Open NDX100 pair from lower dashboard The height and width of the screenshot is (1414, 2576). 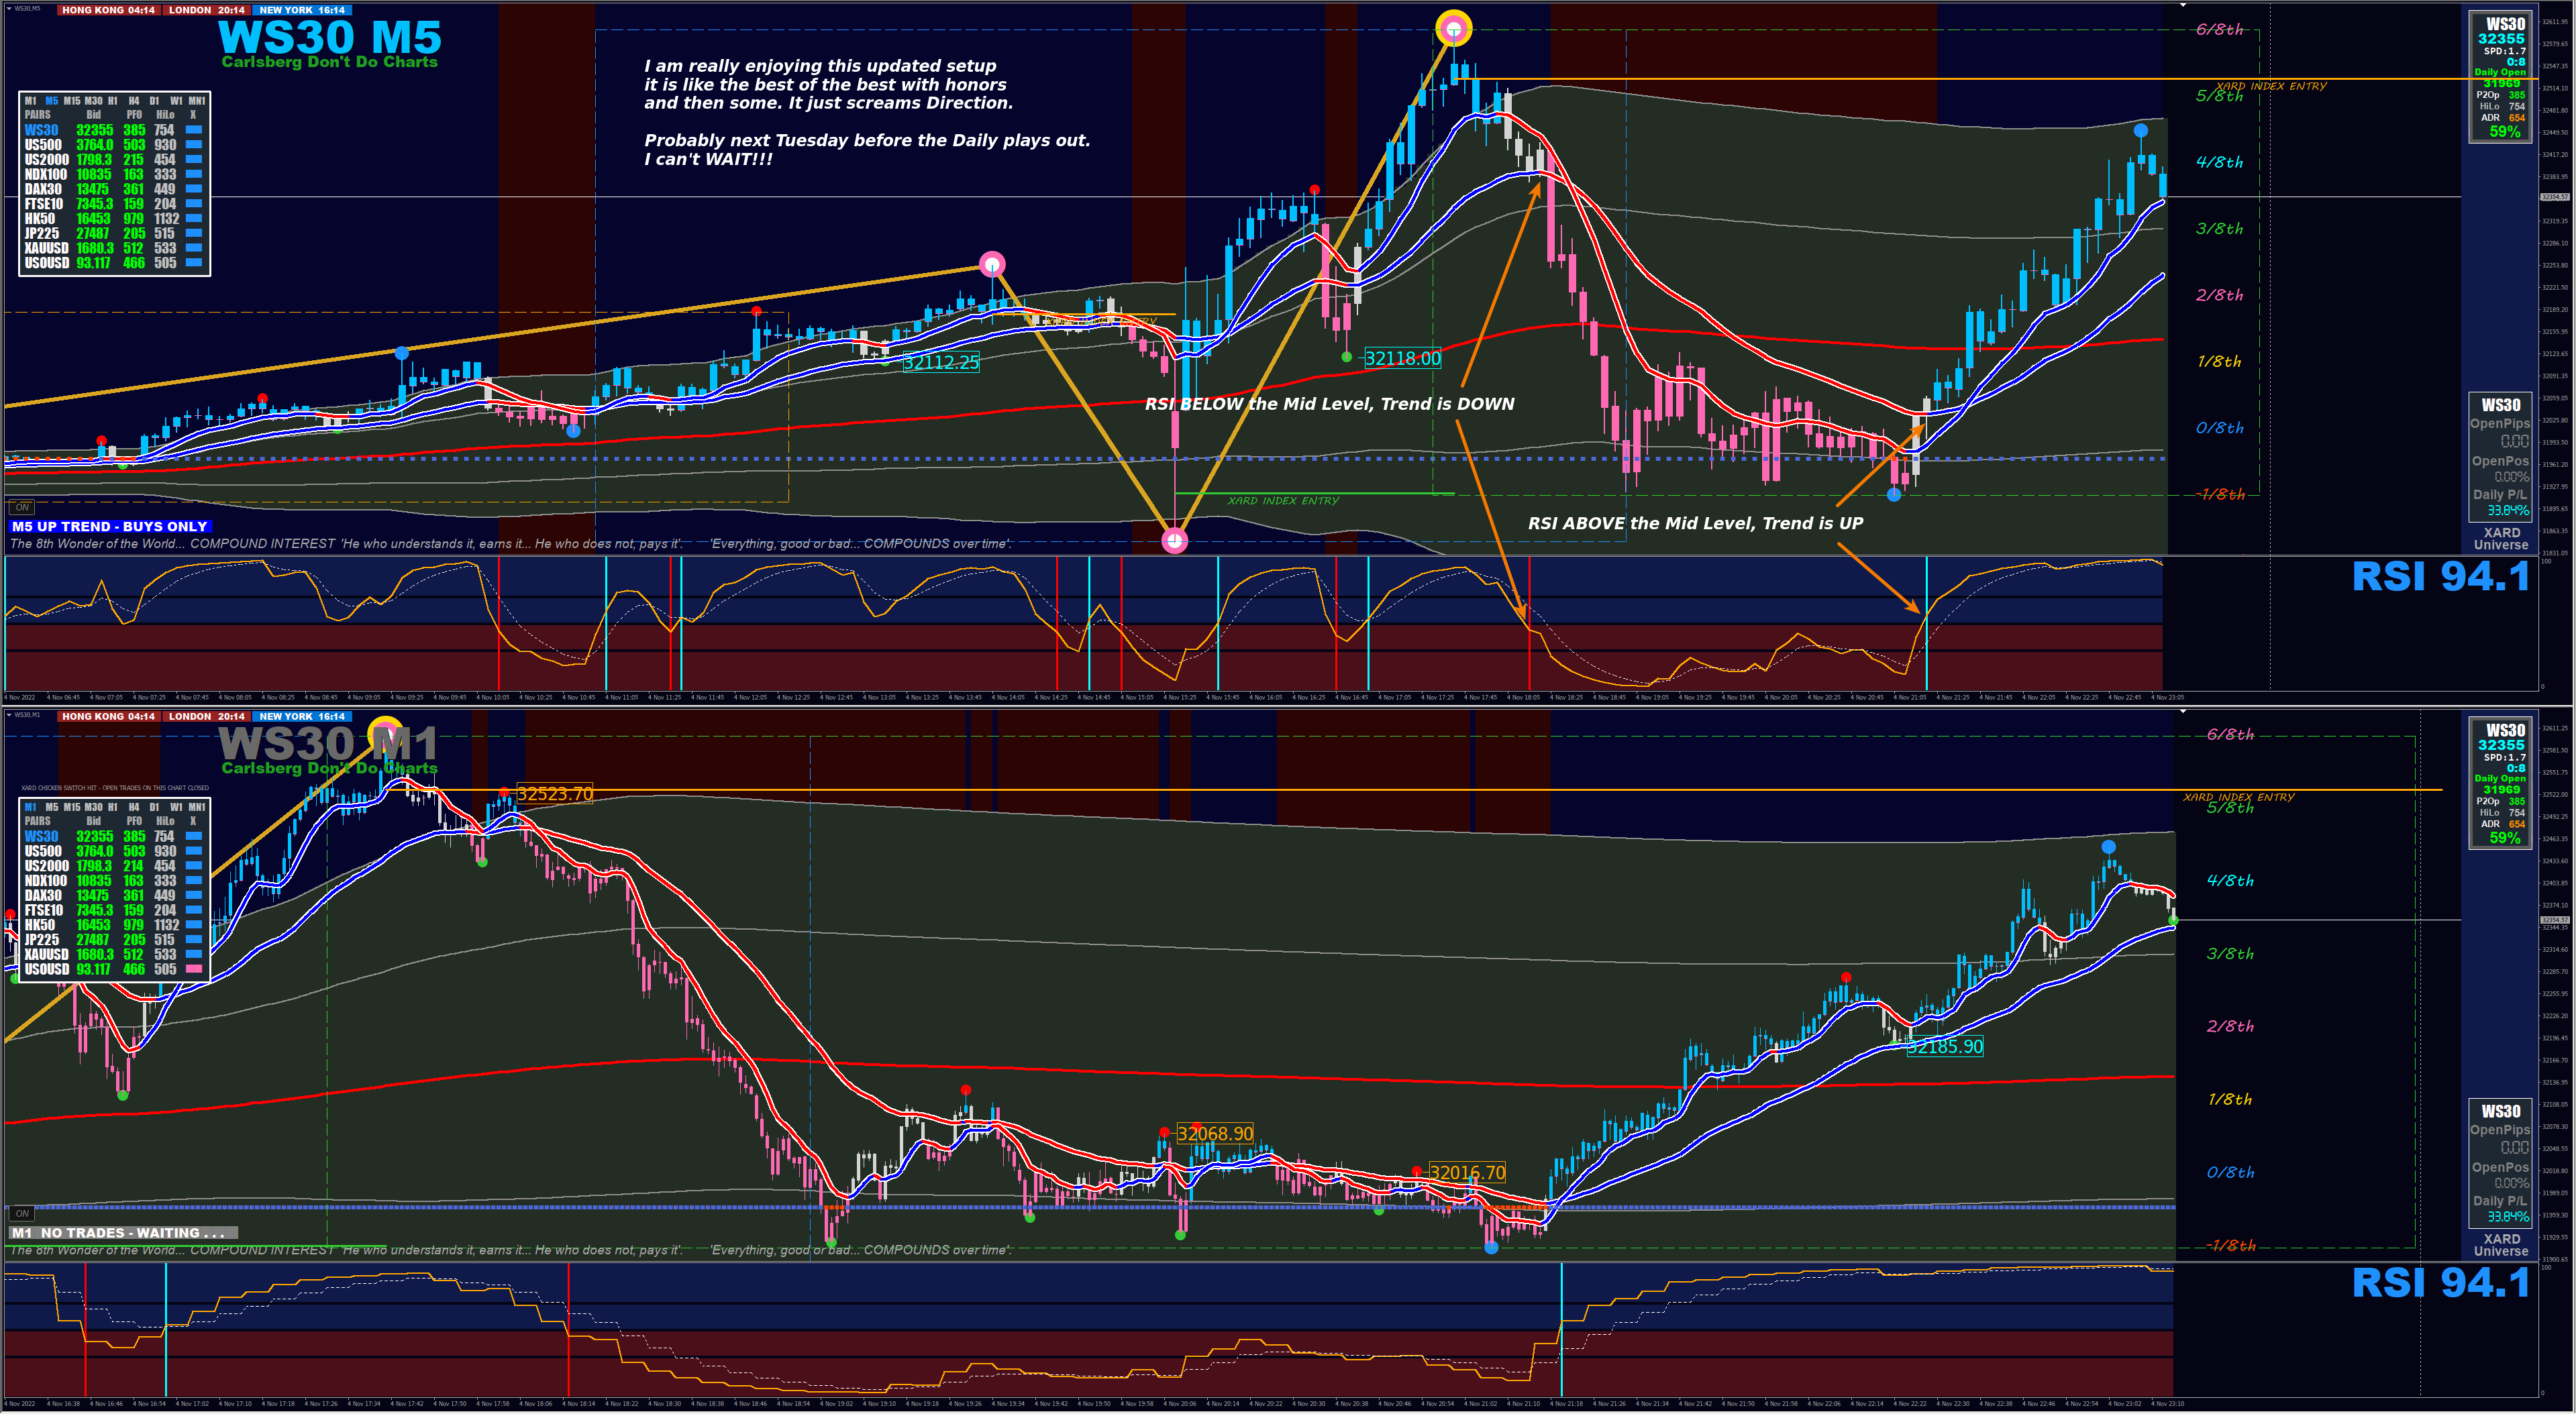click(46, 881)
